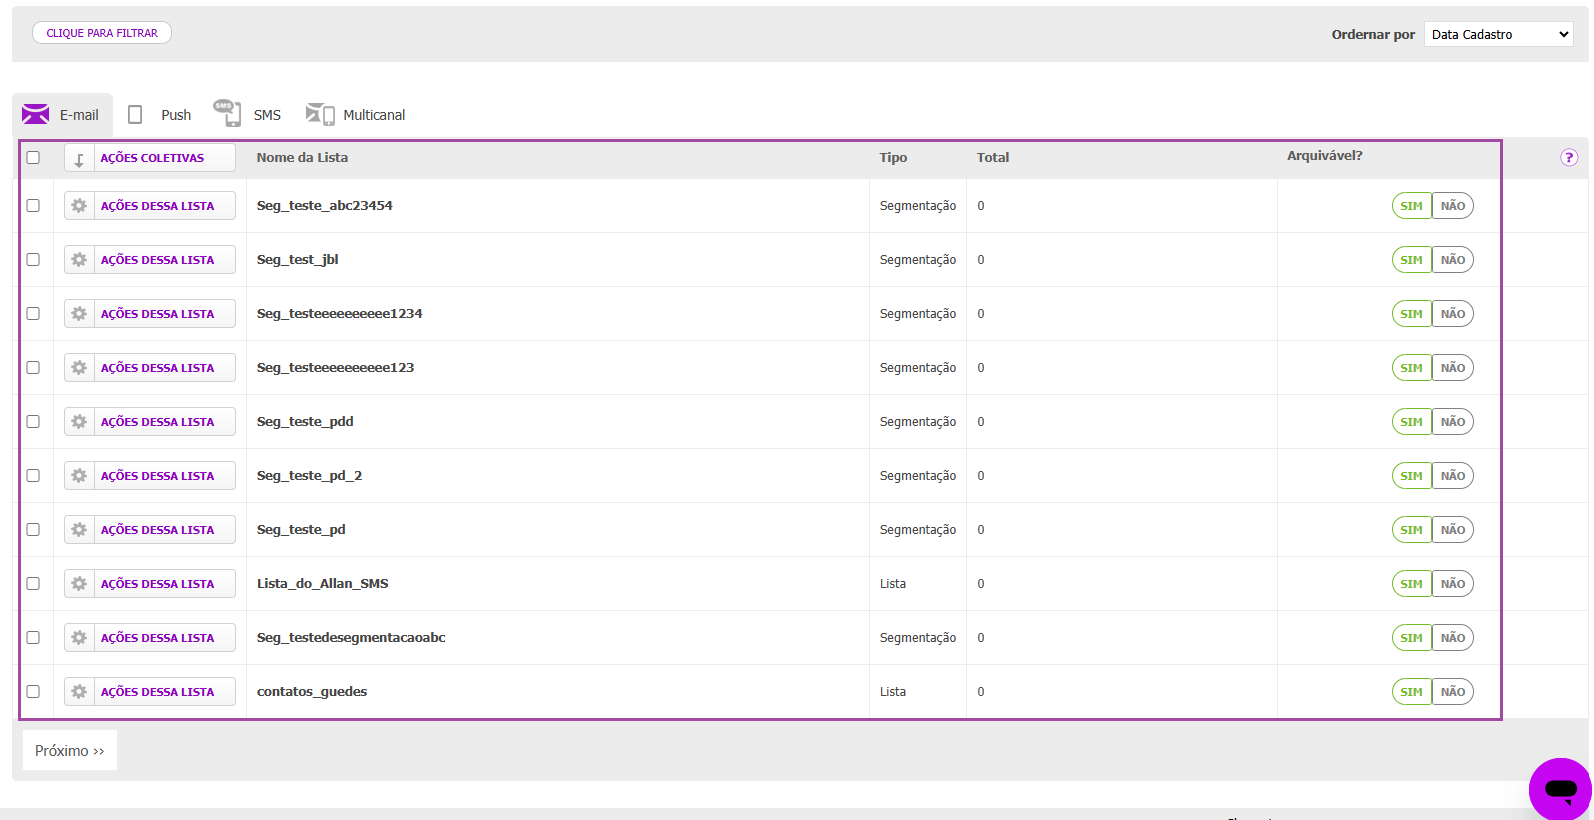Viewport: 1594px width, 820px height.
Task: Click the gear icon for Seg_teste_pdd
Action: 79,422
